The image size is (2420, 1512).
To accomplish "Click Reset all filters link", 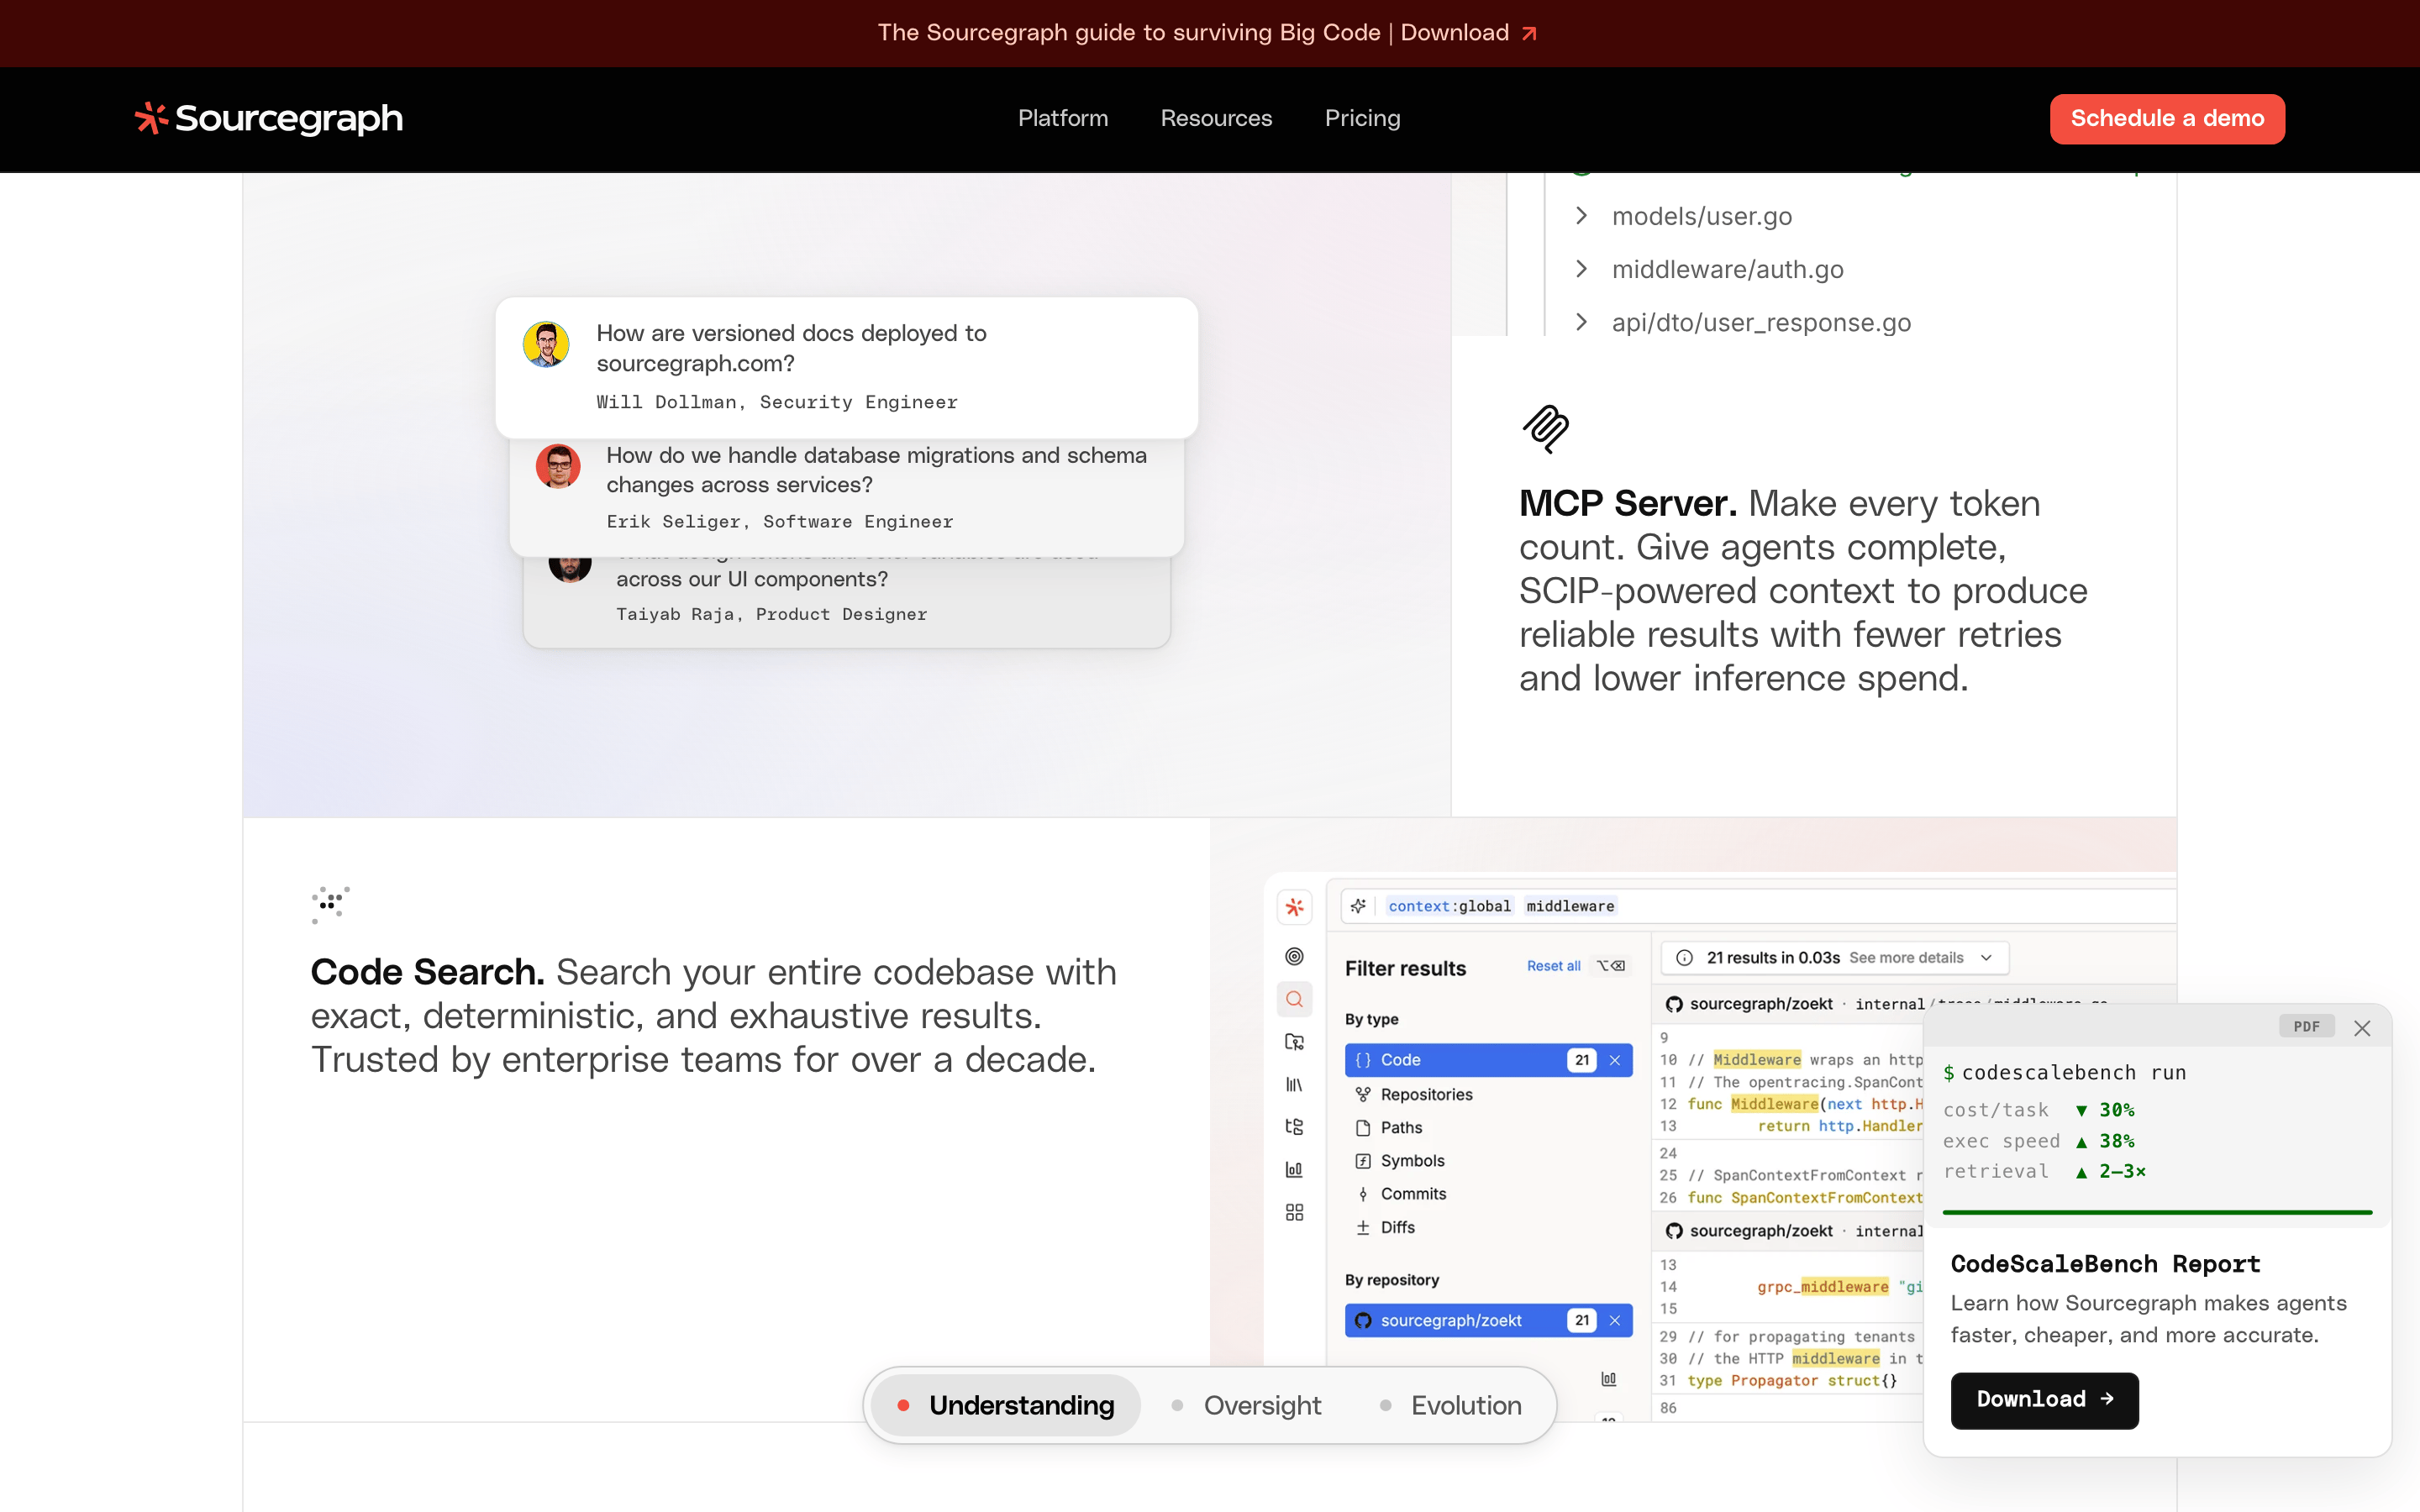I will click(x=1553, y=966).
